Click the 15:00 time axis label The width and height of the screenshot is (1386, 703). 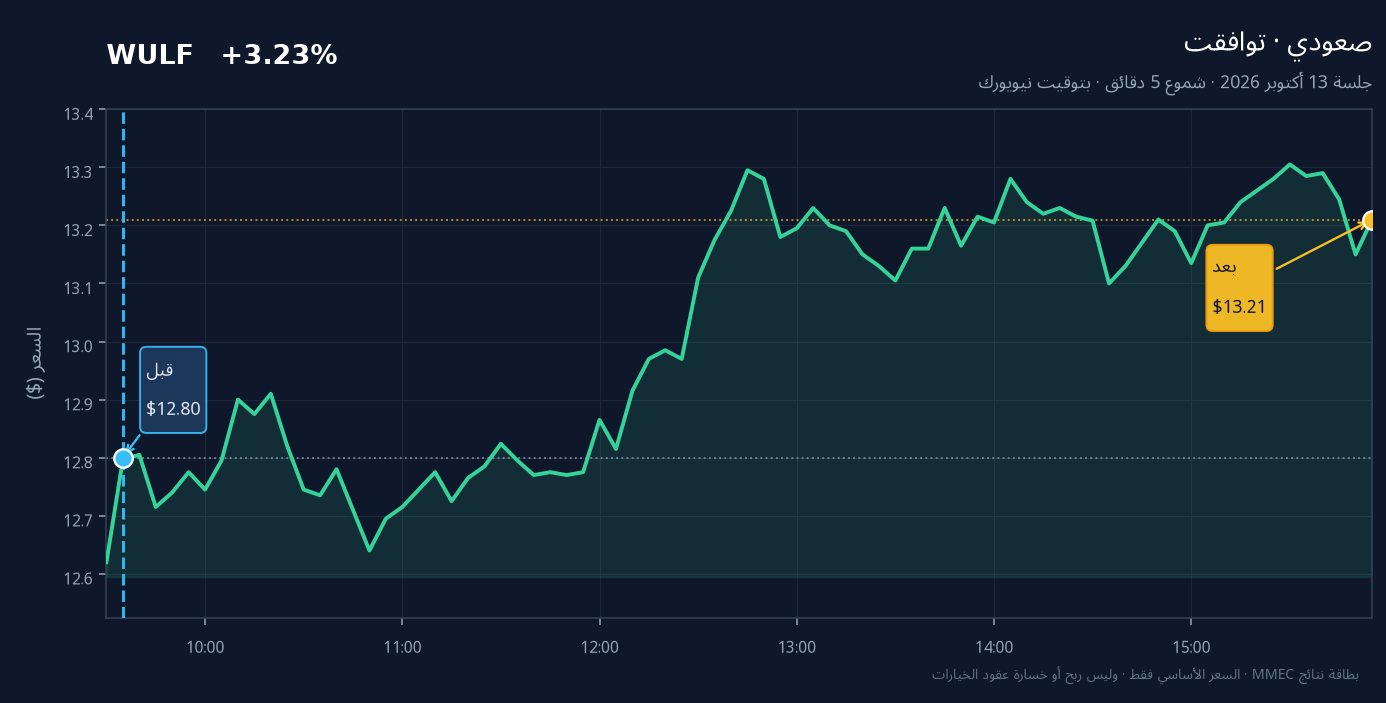click(1191, 647)
